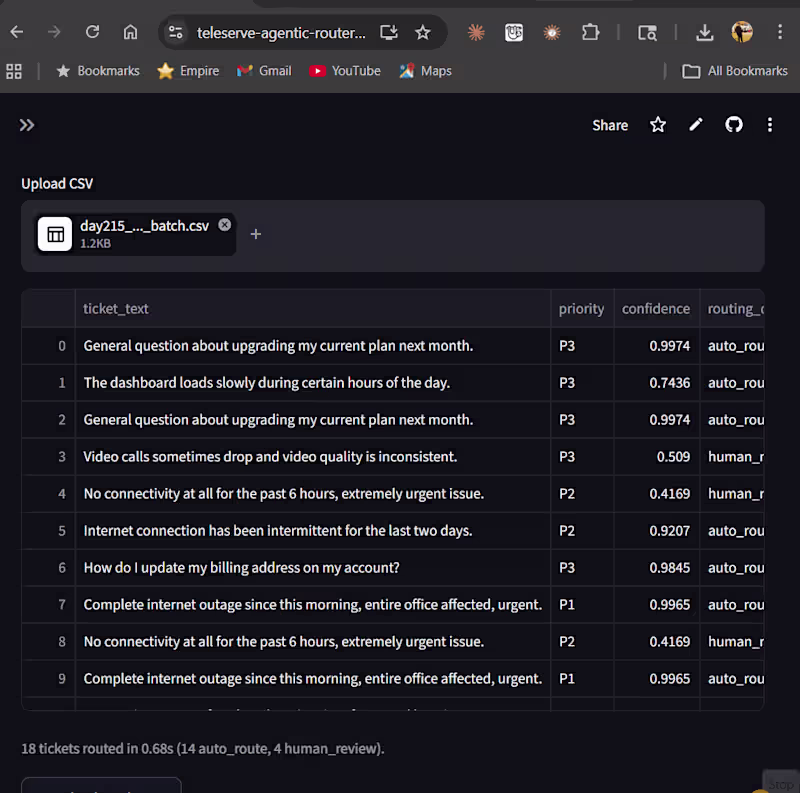Bookmark this tab with star icon
This screenshot has height=793, width=800.
[422, 33]
